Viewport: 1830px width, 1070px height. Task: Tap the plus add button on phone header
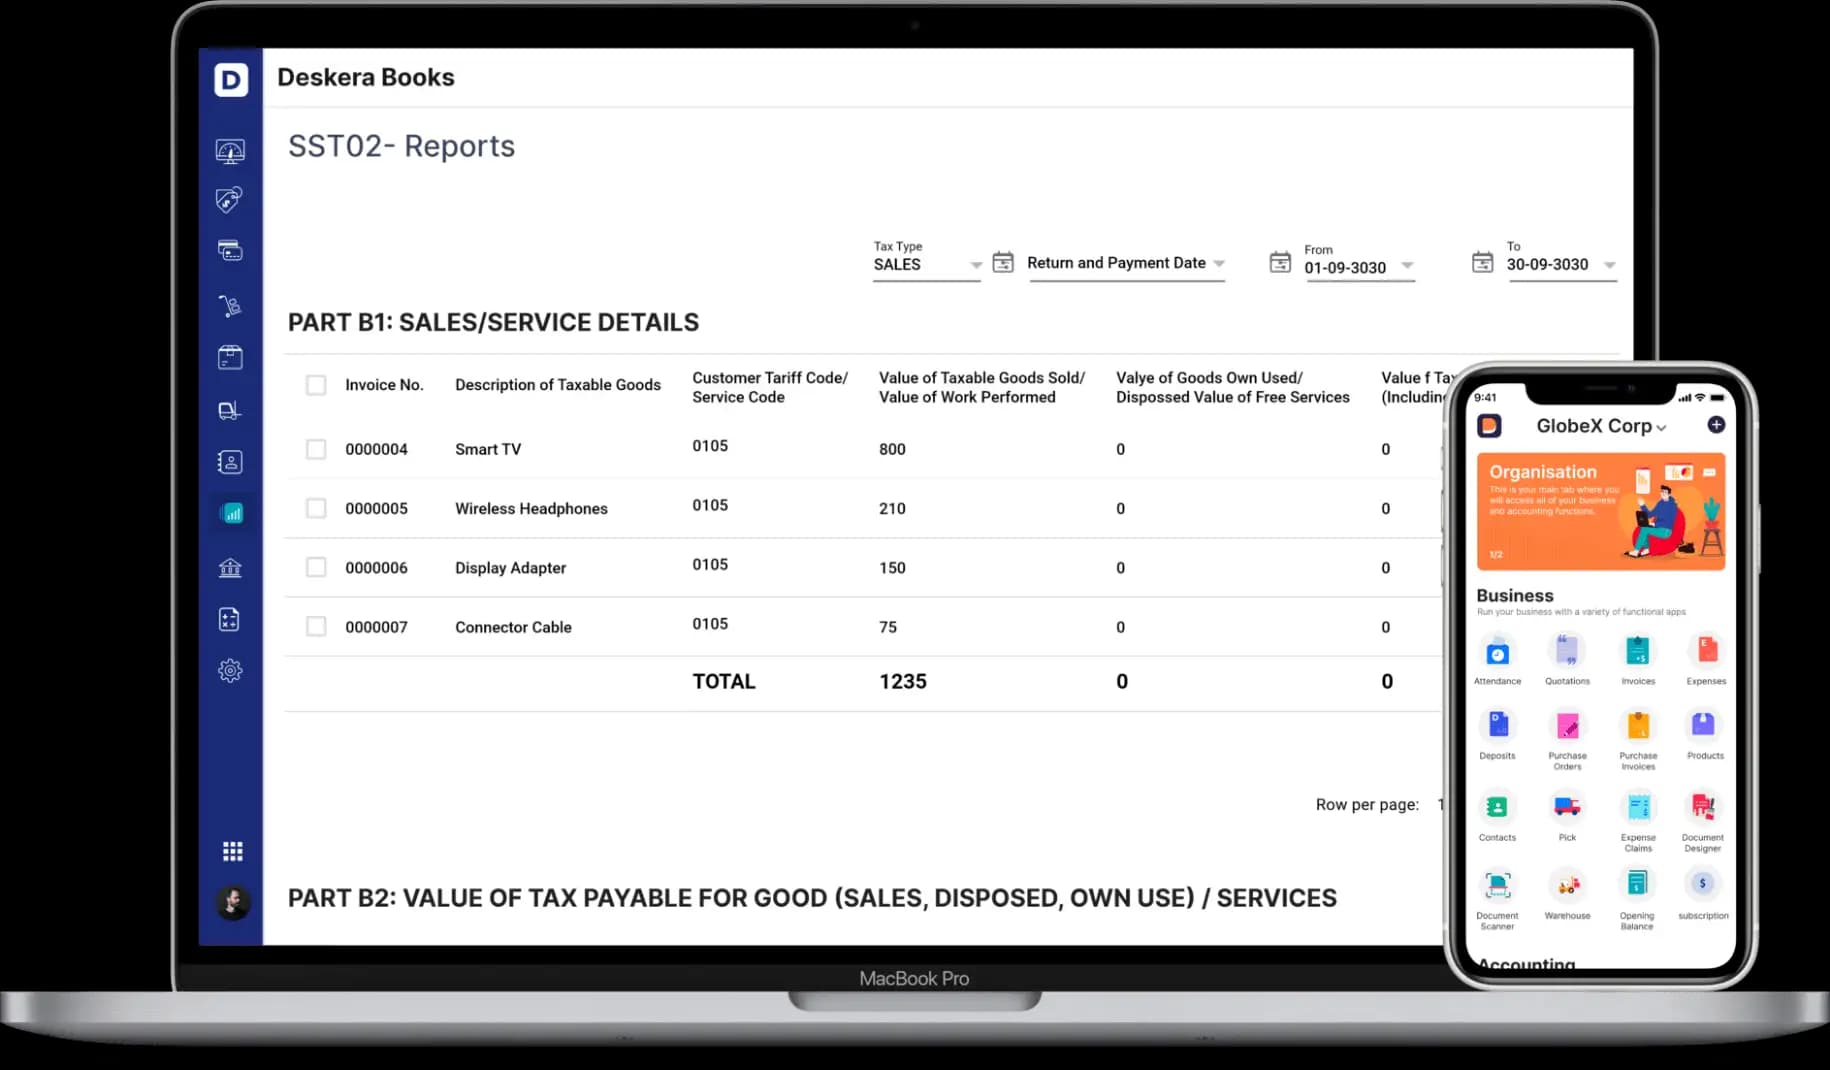click(x=1716, y=425)
